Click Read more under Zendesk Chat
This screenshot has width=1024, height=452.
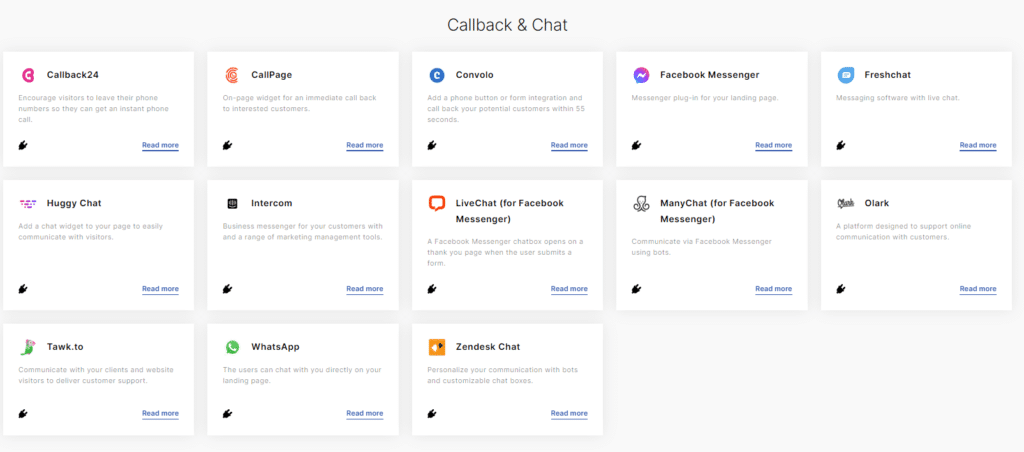point(569,413)
